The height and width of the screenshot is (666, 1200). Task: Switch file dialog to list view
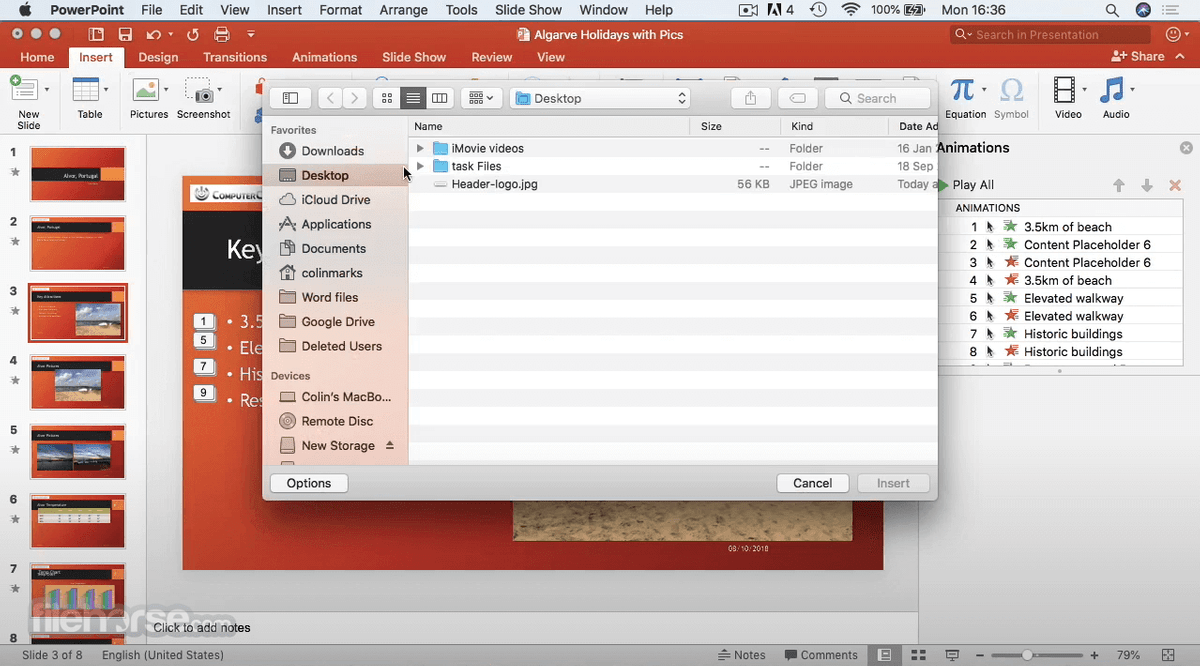tap(413, 98)
